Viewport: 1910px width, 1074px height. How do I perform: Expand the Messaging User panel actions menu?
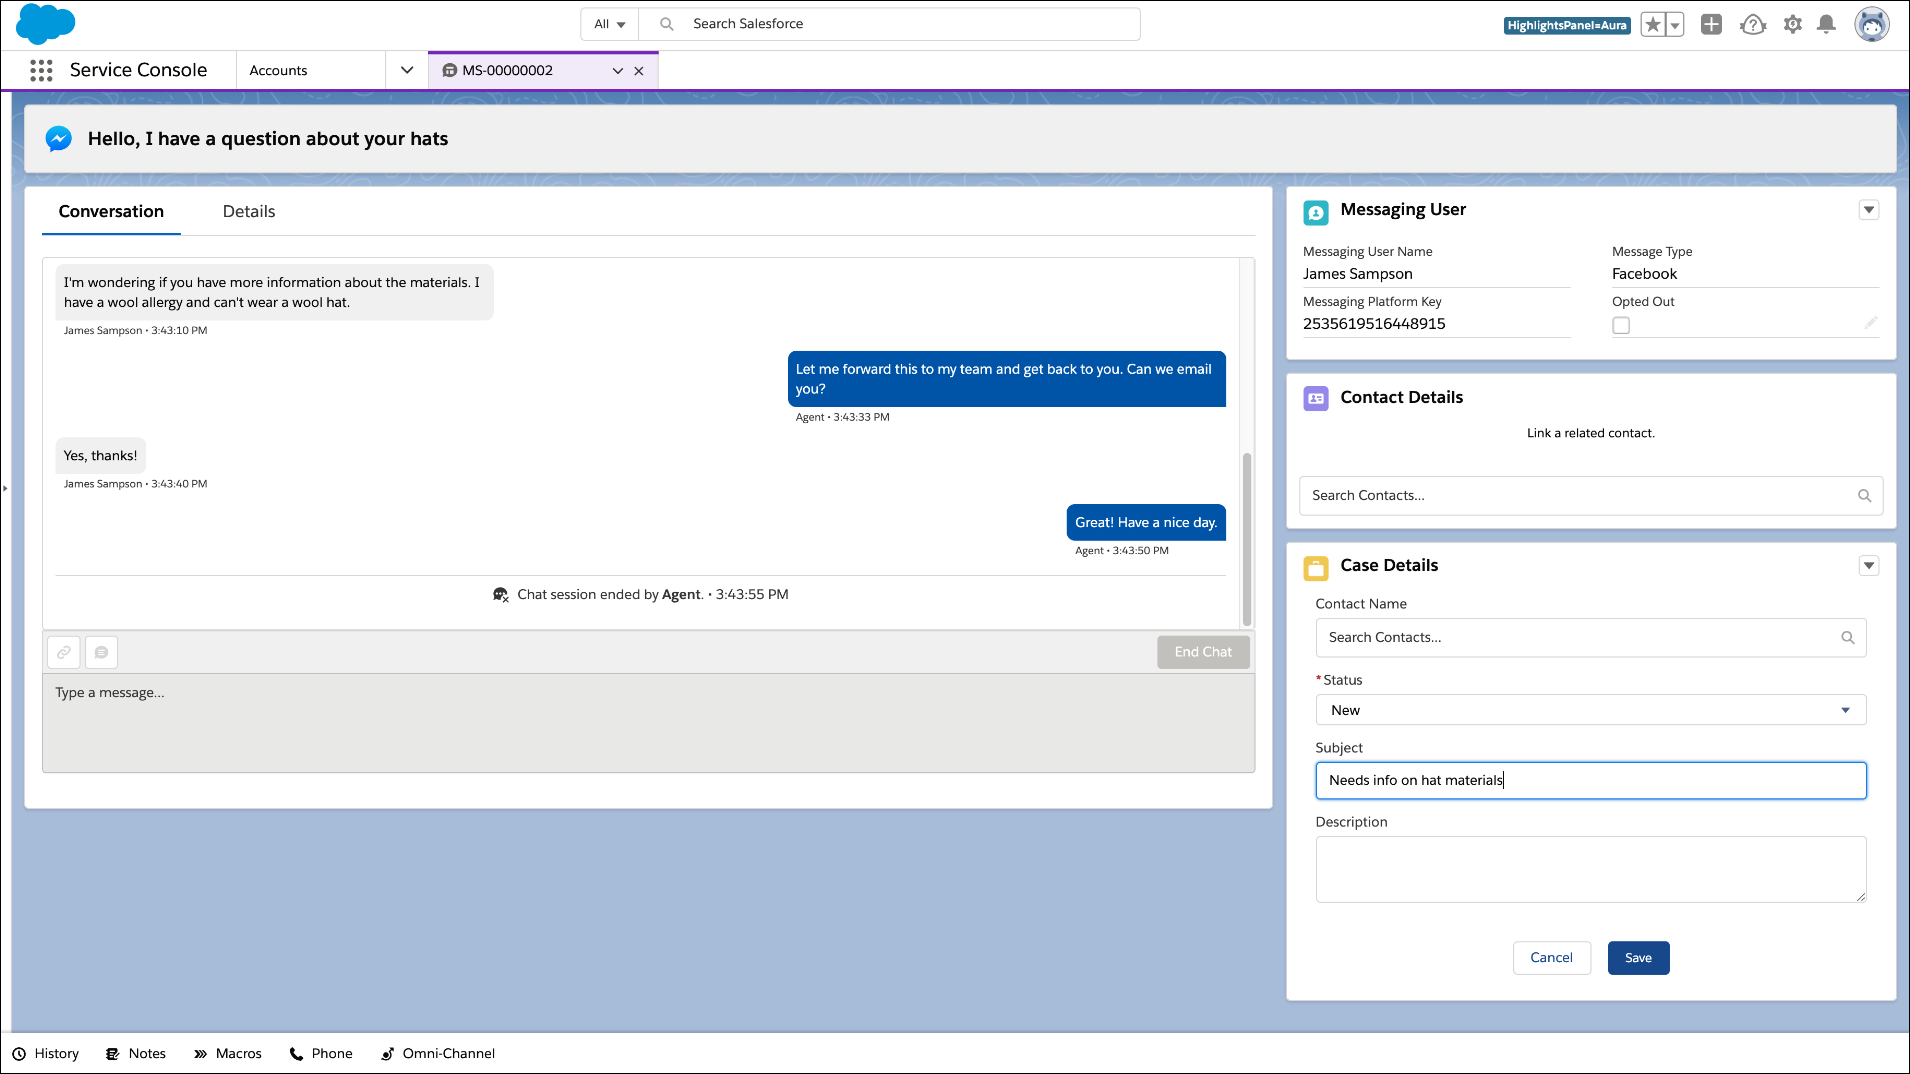tap(1870, 210)
